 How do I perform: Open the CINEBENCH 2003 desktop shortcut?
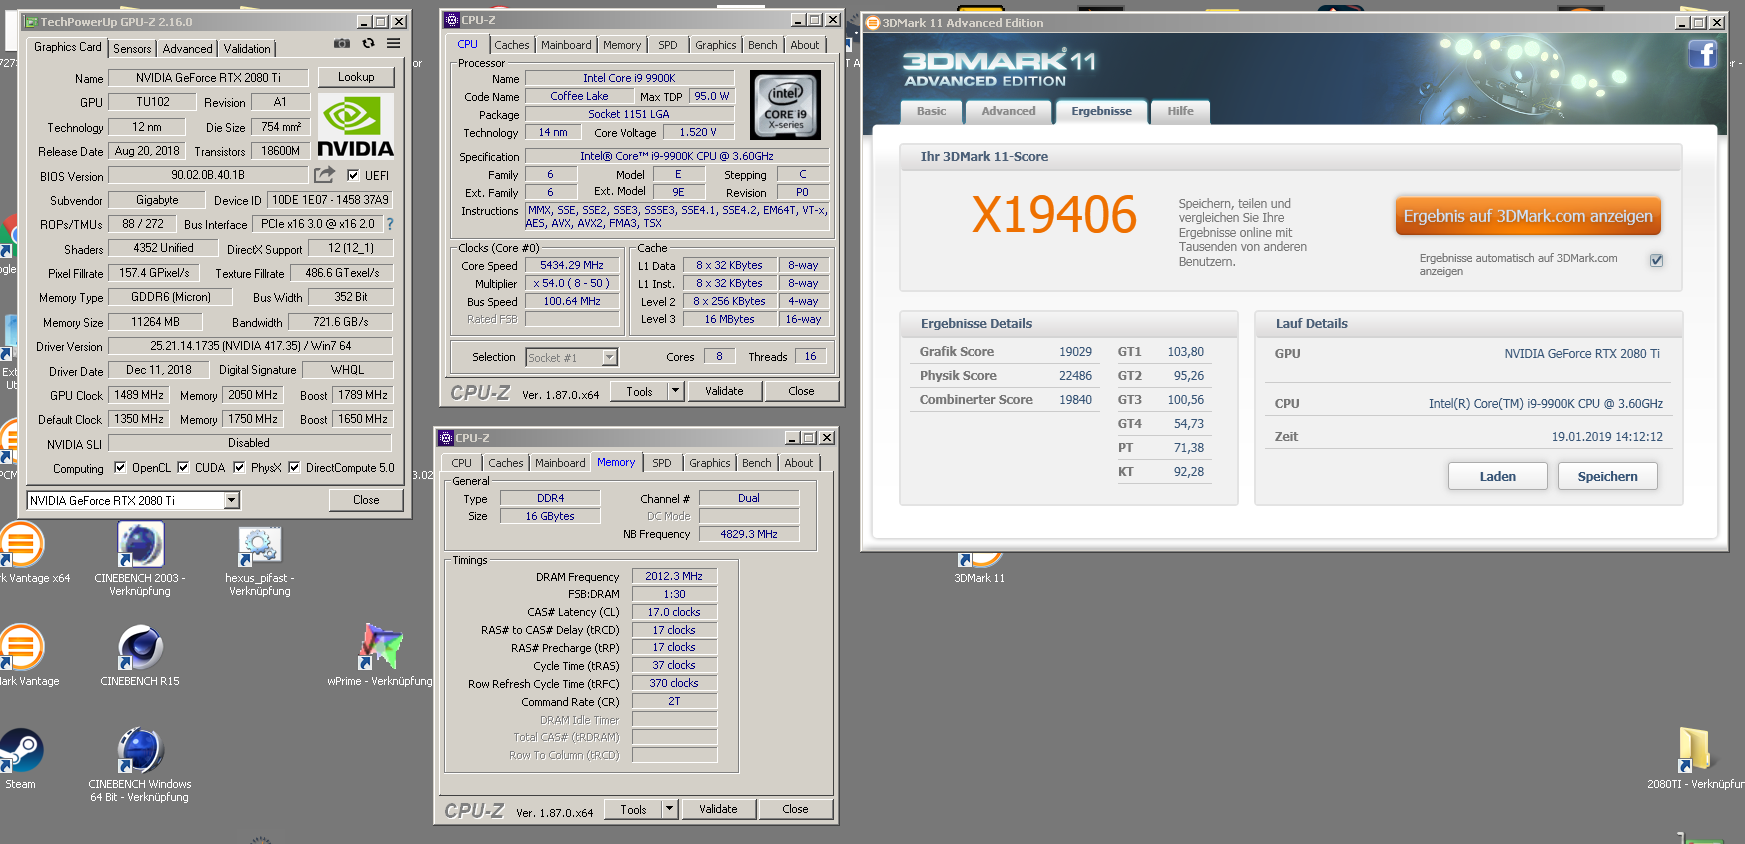coord(140,559)
